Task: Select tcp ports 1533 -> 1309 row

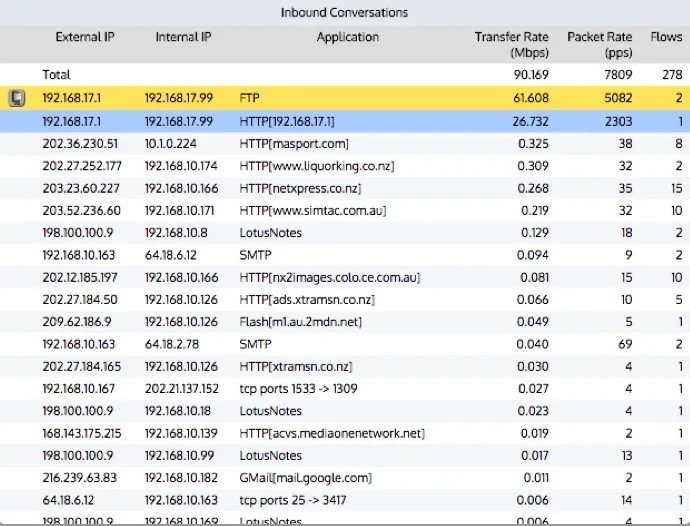Action: pos(345,389)
